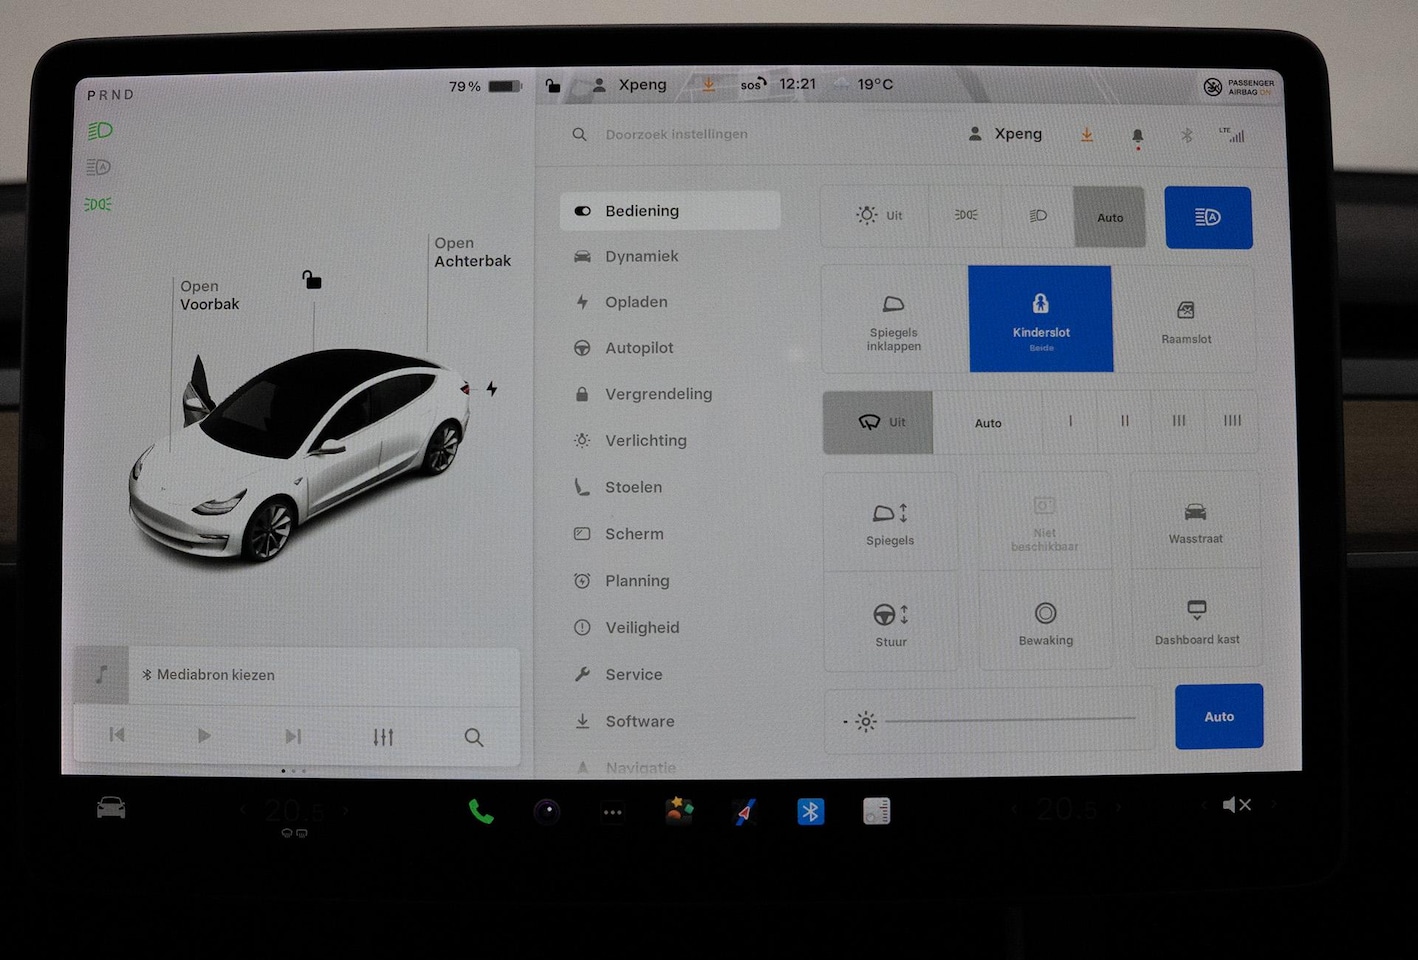The image size is (1418, 960).
Task: Toggle automatic high beam headlights
Action: [1208, 217]
